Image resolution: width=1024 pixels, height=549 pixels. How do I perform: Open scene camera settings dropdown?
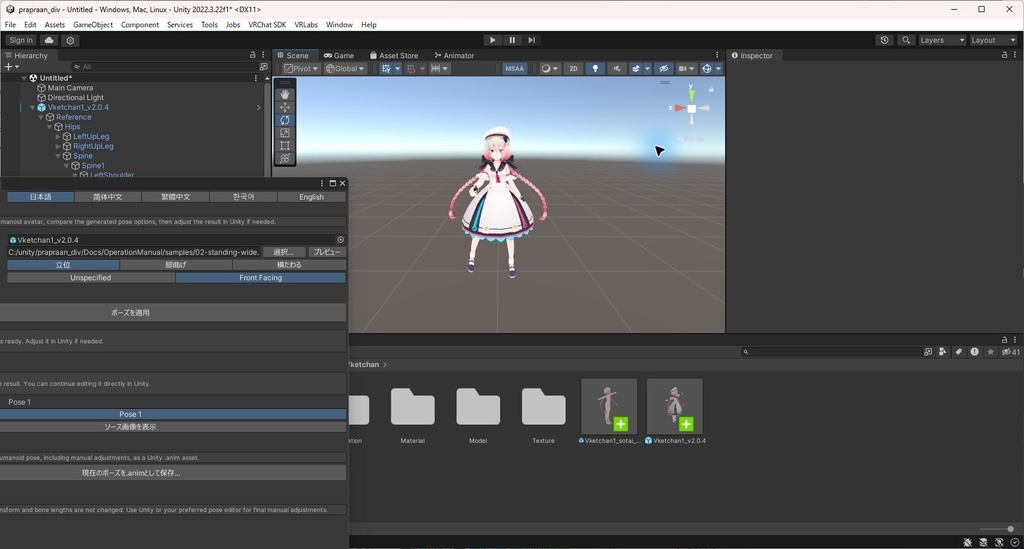(x=685, y=69)
